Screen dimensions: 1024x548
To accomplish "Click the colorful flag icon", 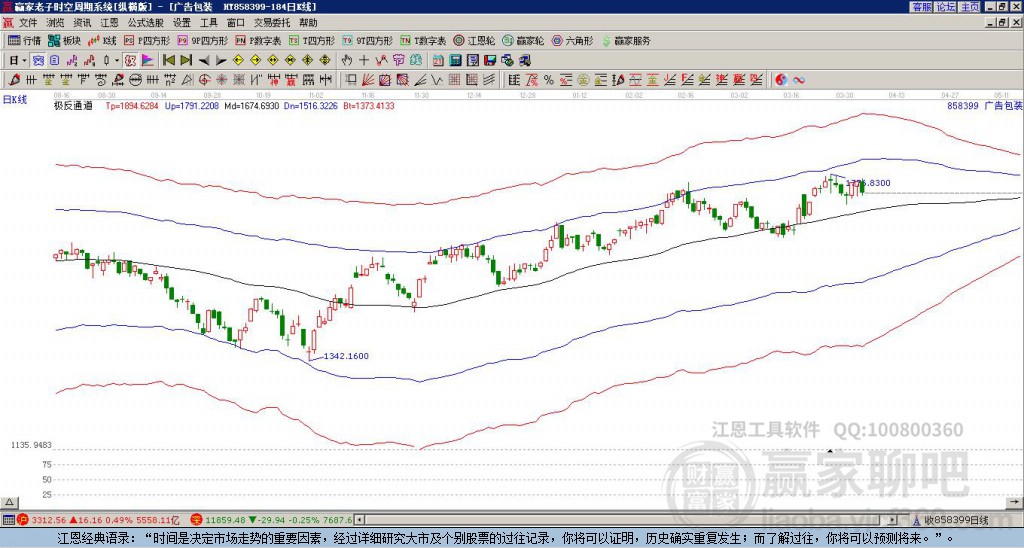I will coord(148,61).
